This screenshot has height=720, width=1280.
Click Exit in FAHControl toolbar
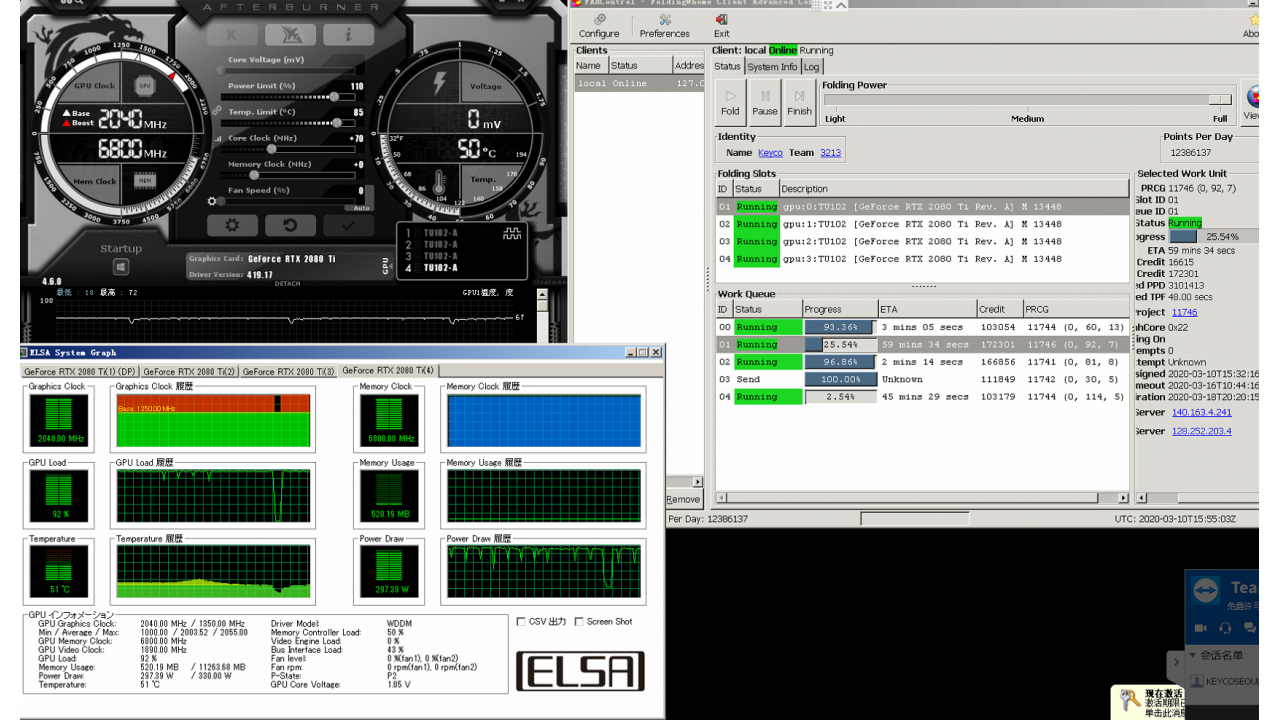722,26
